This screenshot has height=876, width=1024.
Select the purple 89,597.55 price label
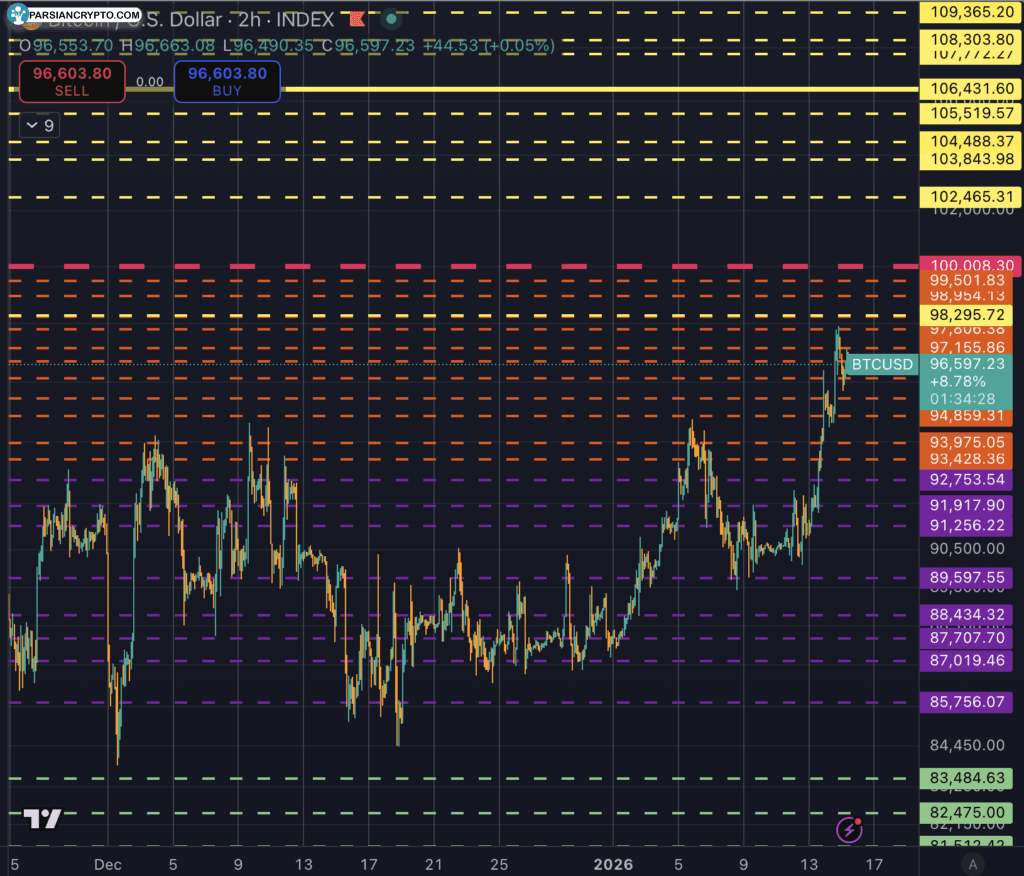click(967, 577)
